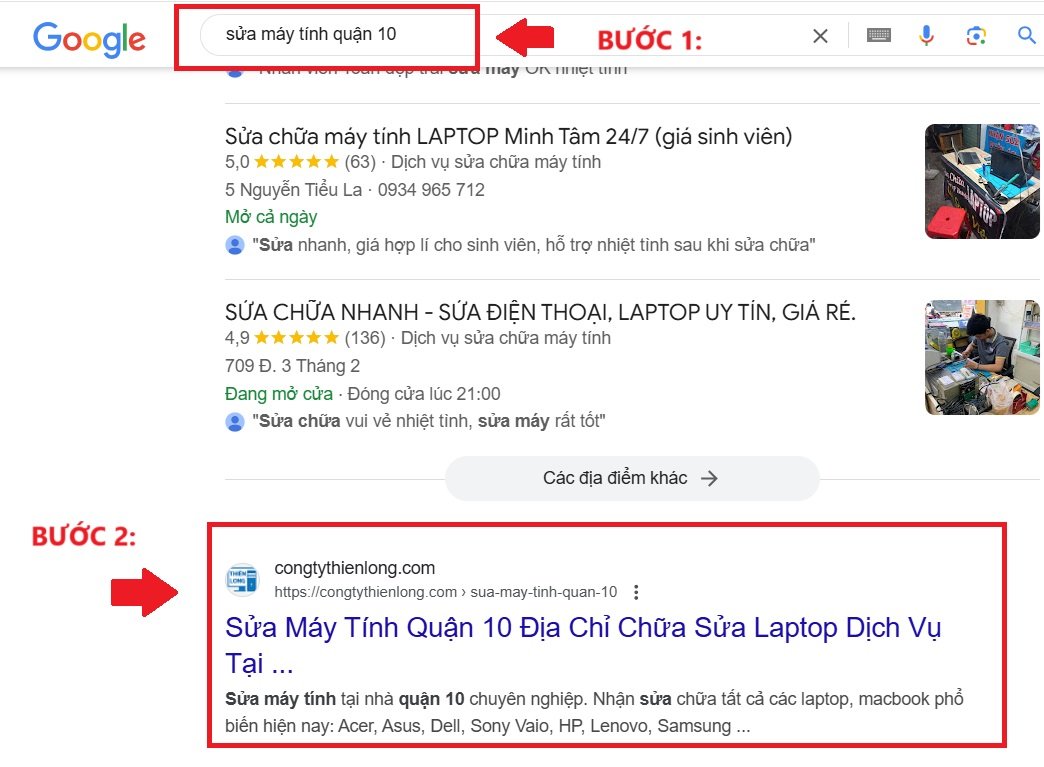The image size is (1044, 767).
Task: Open the on-screen keyboard icon
Action: pos(879,35)
